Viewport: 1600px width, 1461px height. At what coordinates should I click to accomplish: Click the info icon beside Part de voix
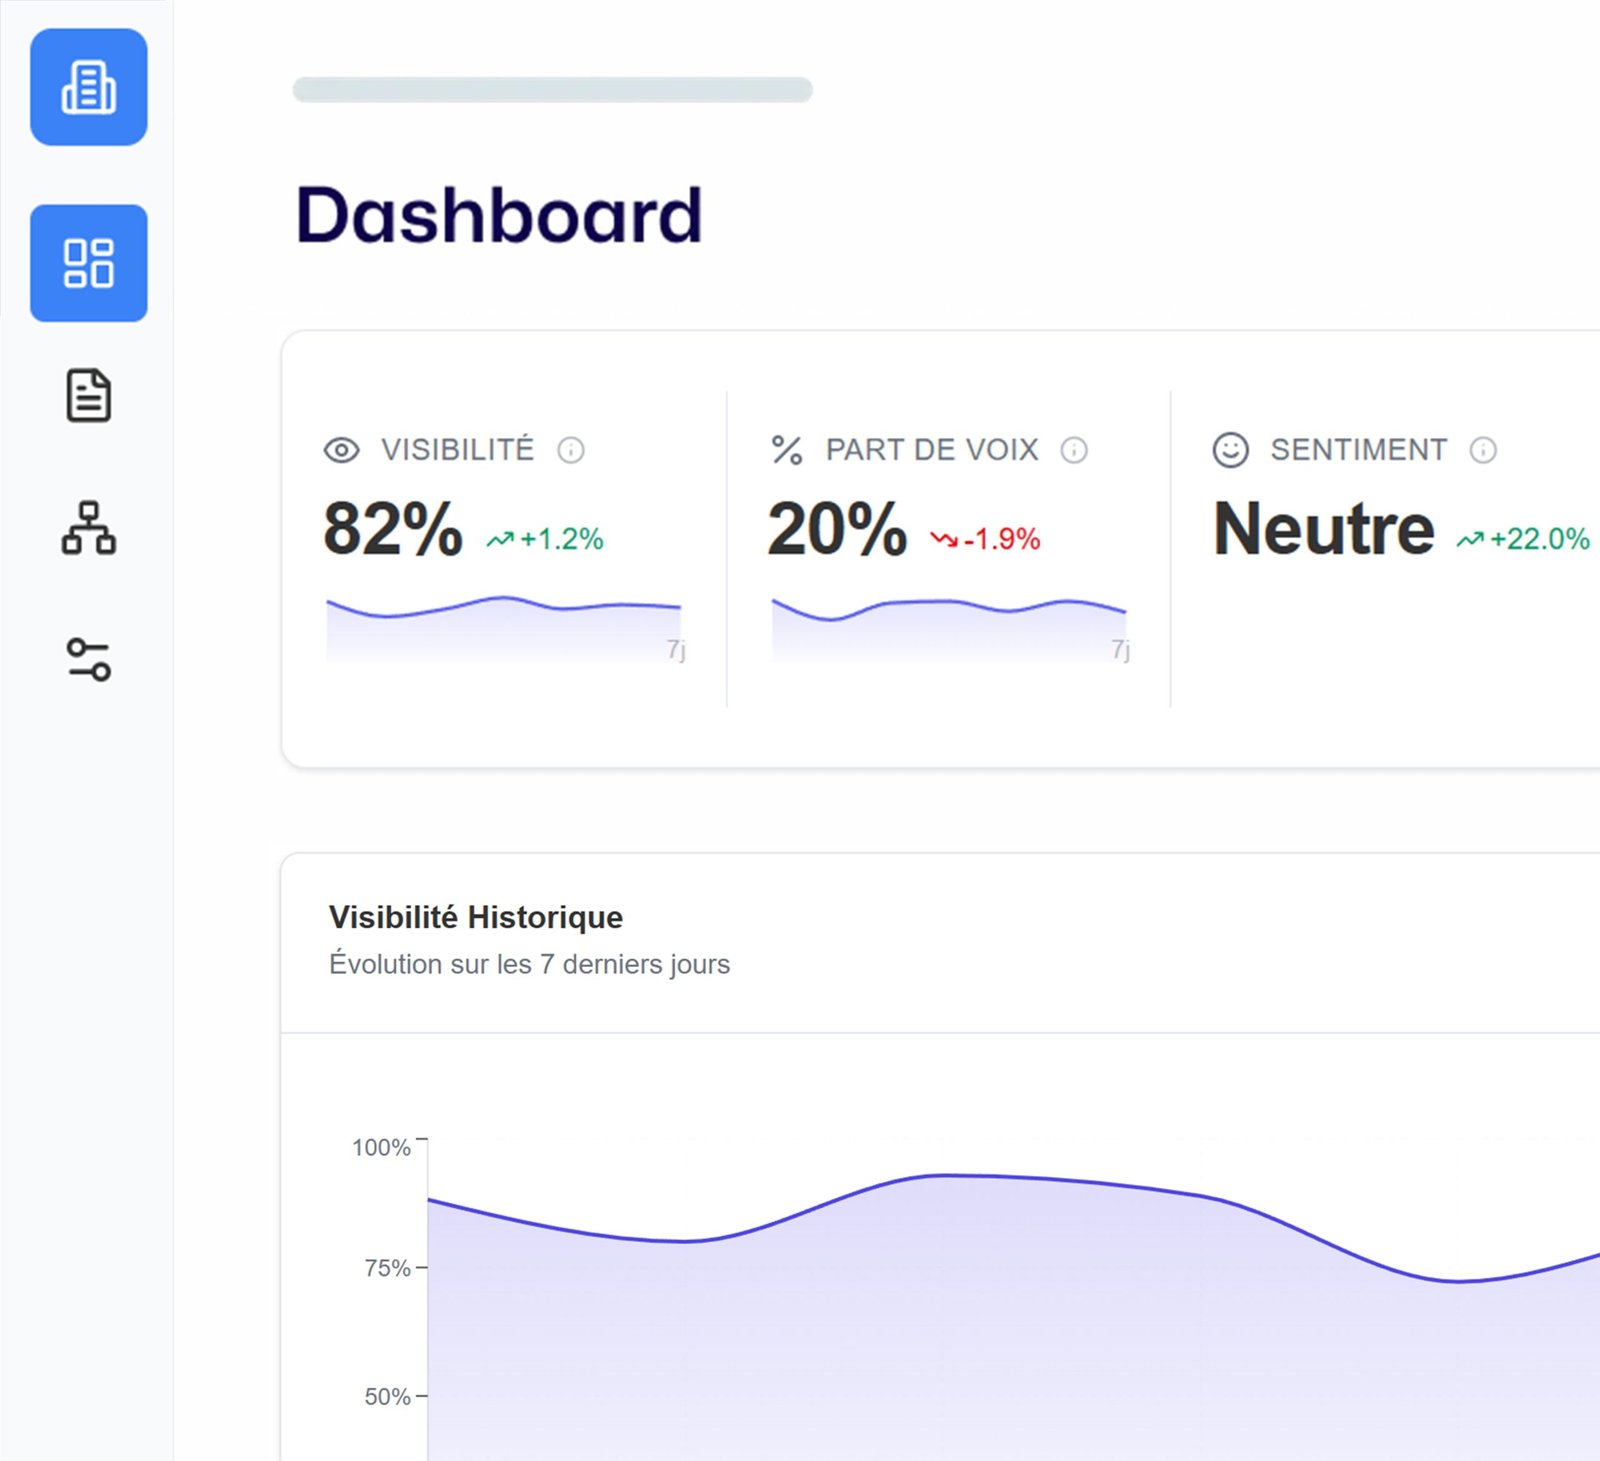1074,450
